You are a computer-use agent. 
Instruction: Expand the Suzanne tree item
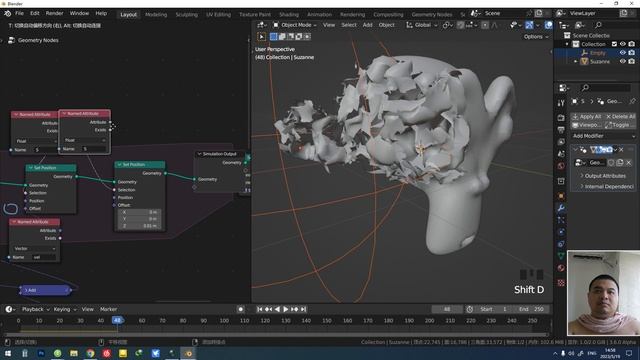tap(576, 61)
